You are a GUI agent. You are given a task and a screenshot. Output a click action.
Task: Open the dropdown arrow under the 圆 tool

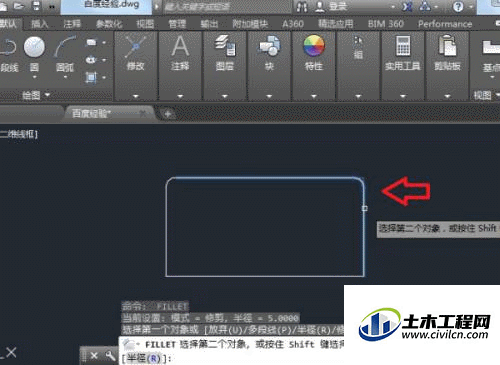click(x=34, y=77)
